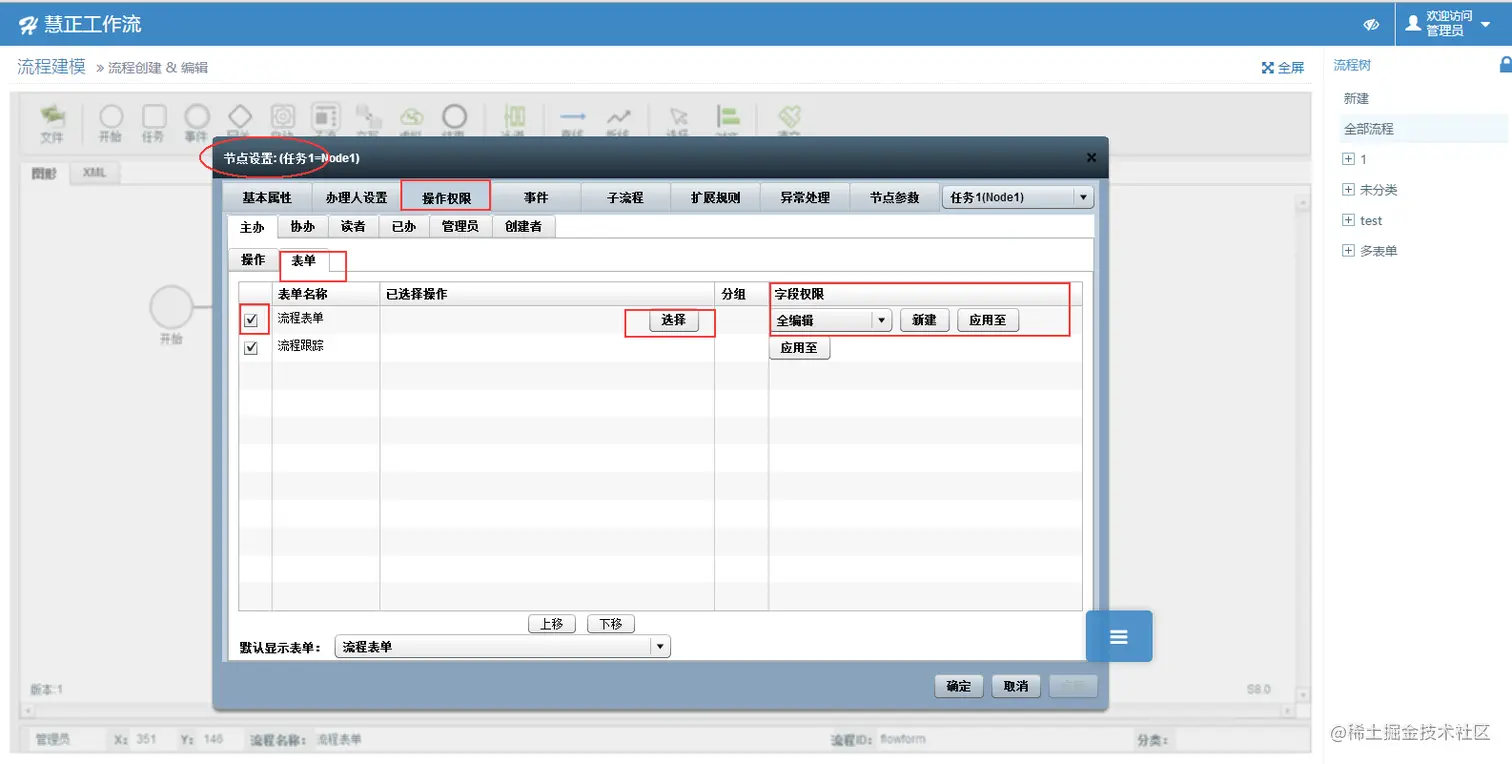Image resolution: width=1512 pixels, height=764 pixels.
Task: Toggle the eye visibility icon in the top bar
Action: click(x=1371, y=24)
